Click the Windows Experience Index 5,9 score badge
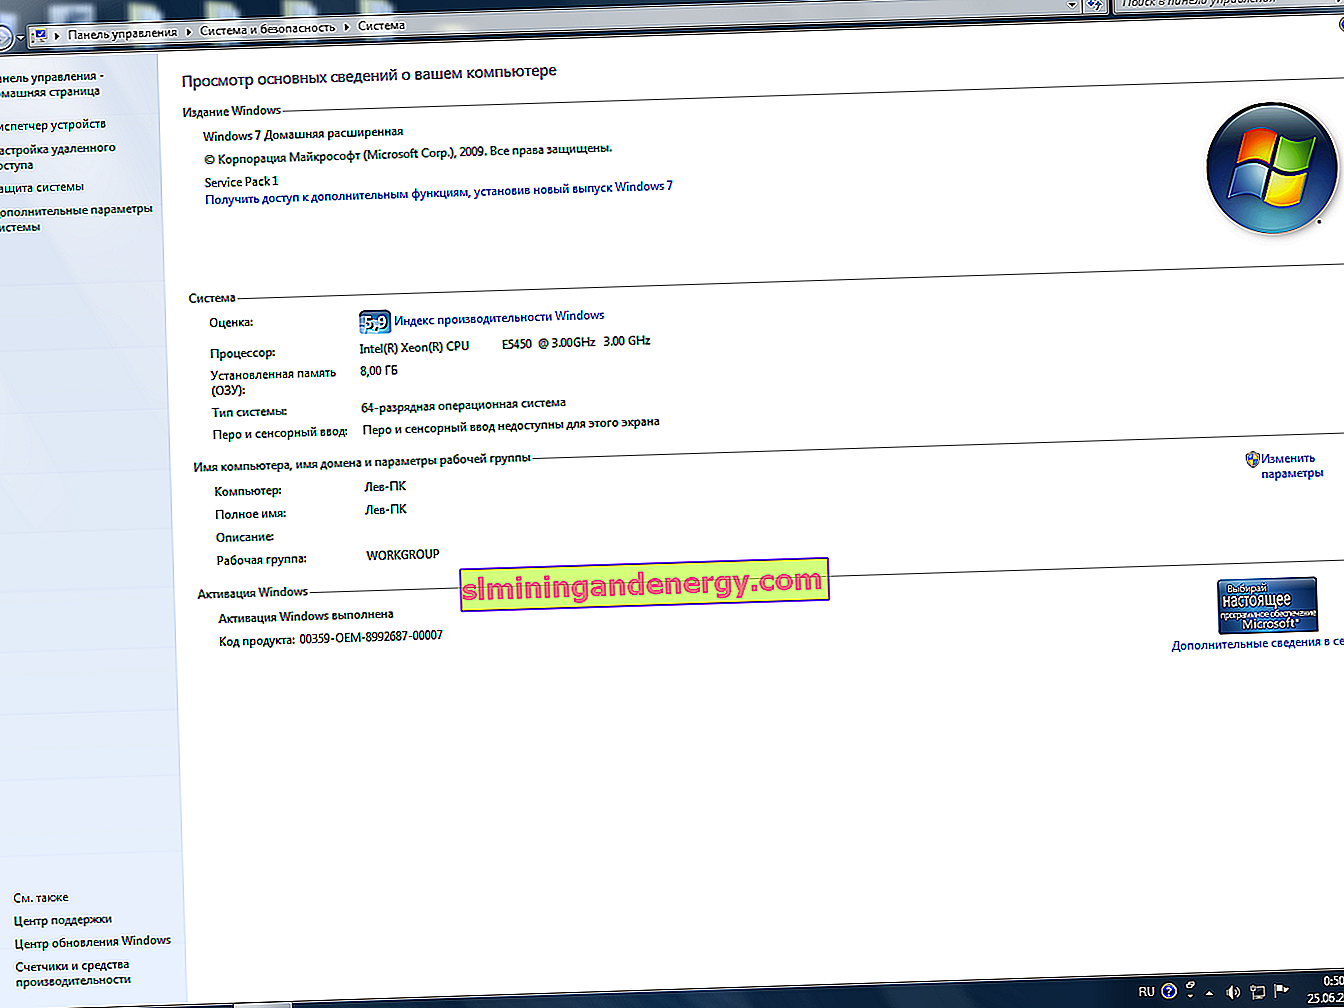The width and height of the screenshot is (1344, 1008). [x=374, y=322]
